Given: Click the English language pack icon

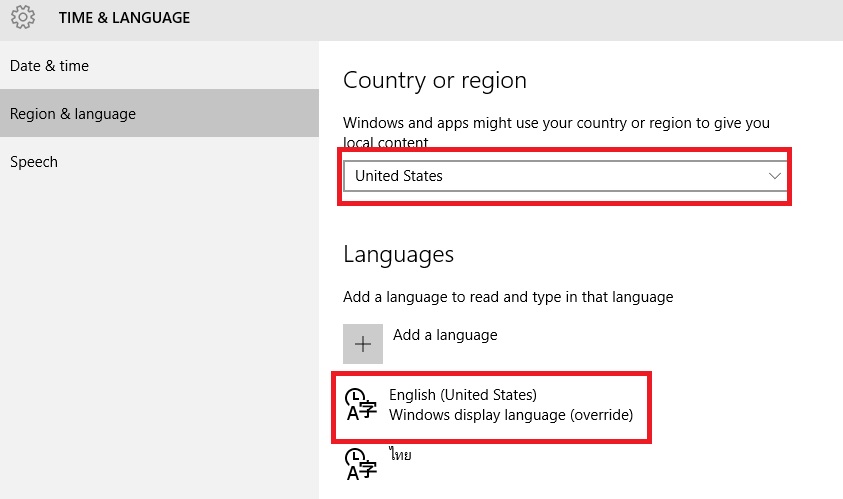Looking at the screenshot, I should 361,404.
